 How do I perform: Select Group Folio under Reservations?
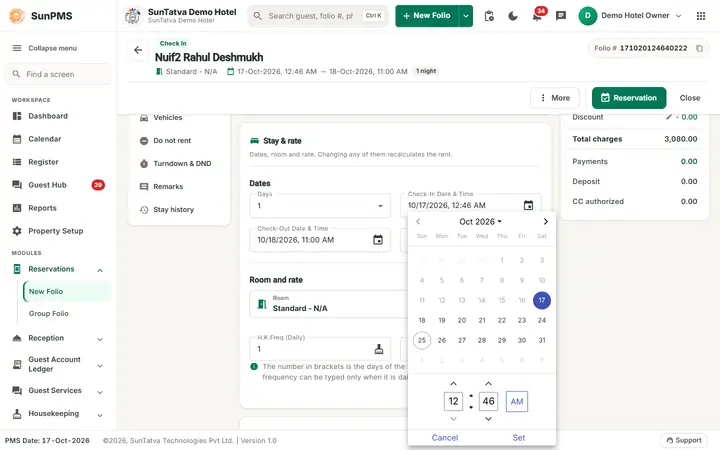pos(67,314)
